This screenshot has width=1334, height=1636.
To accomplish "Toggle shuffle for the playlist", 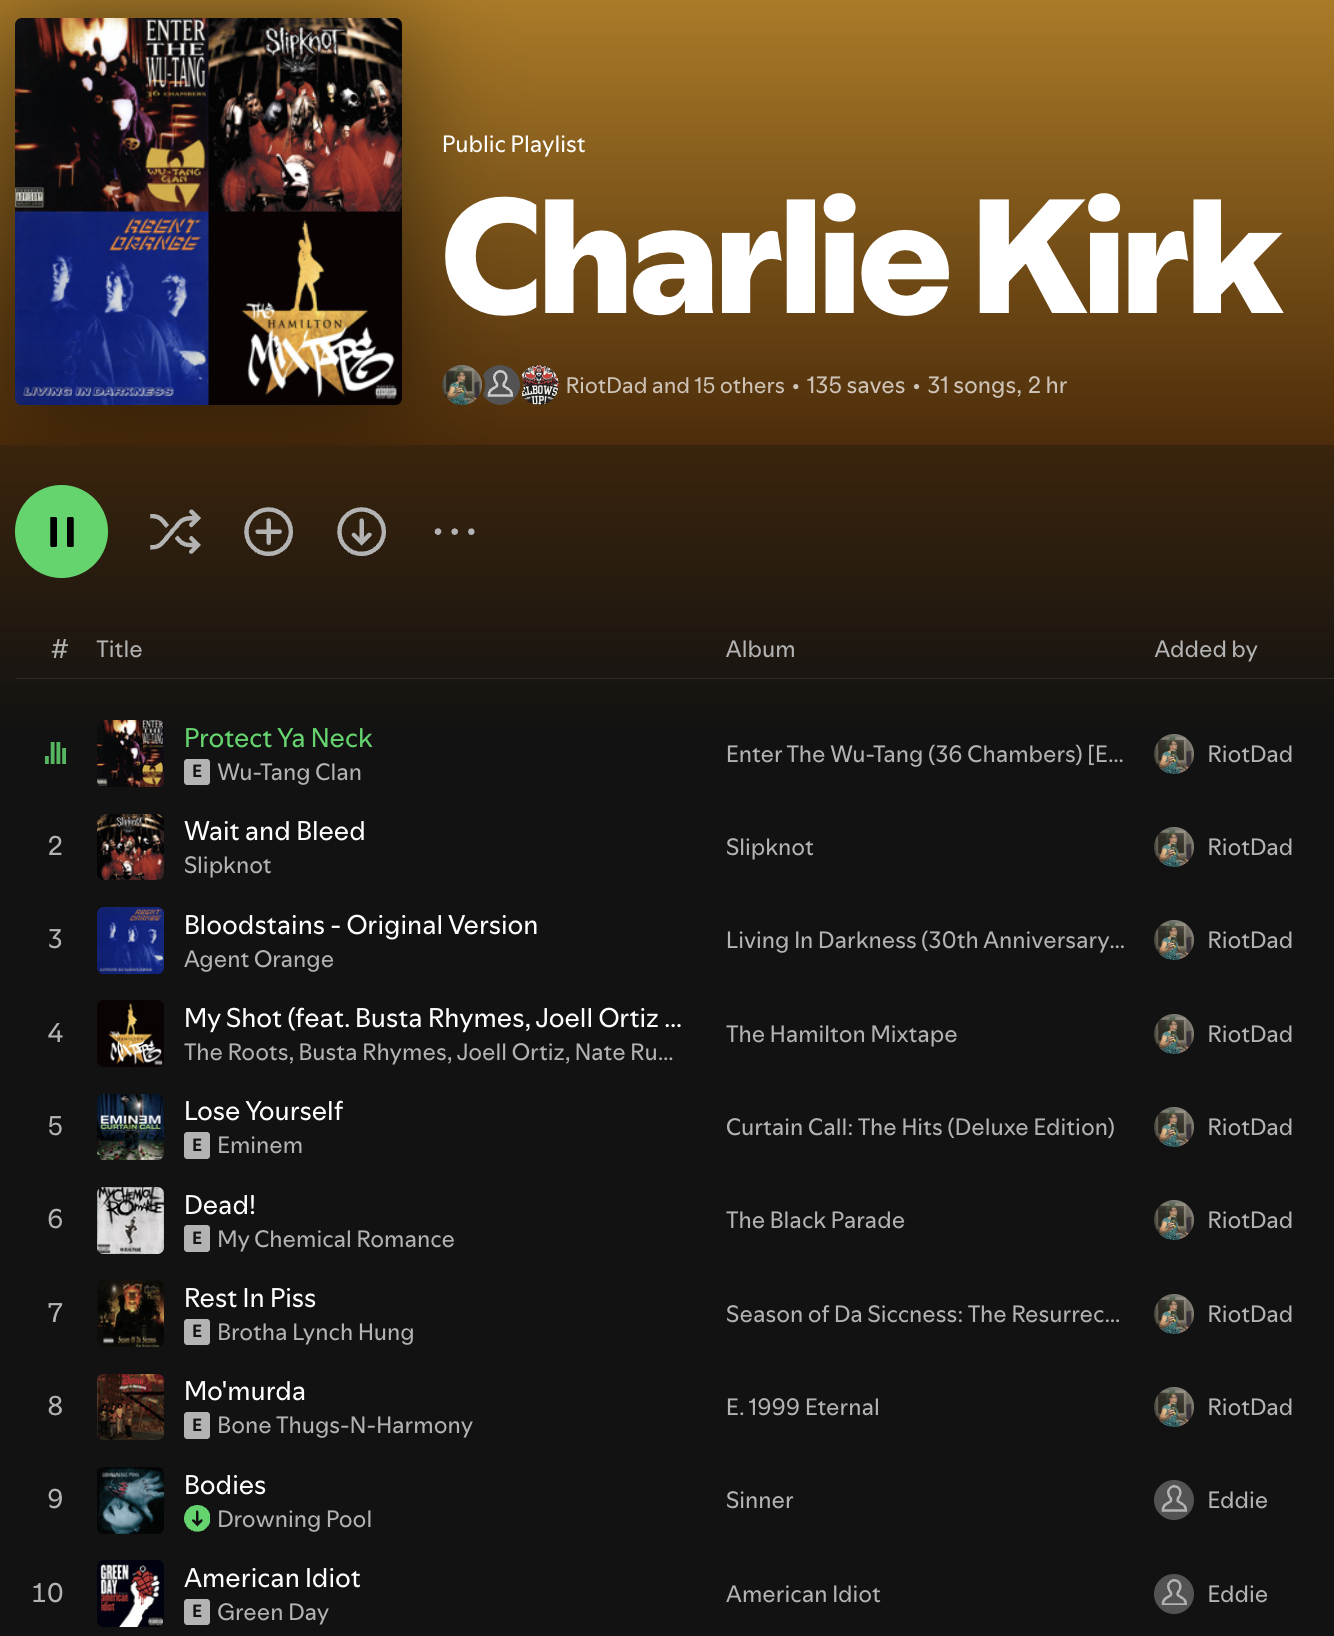I will [175, 531].
